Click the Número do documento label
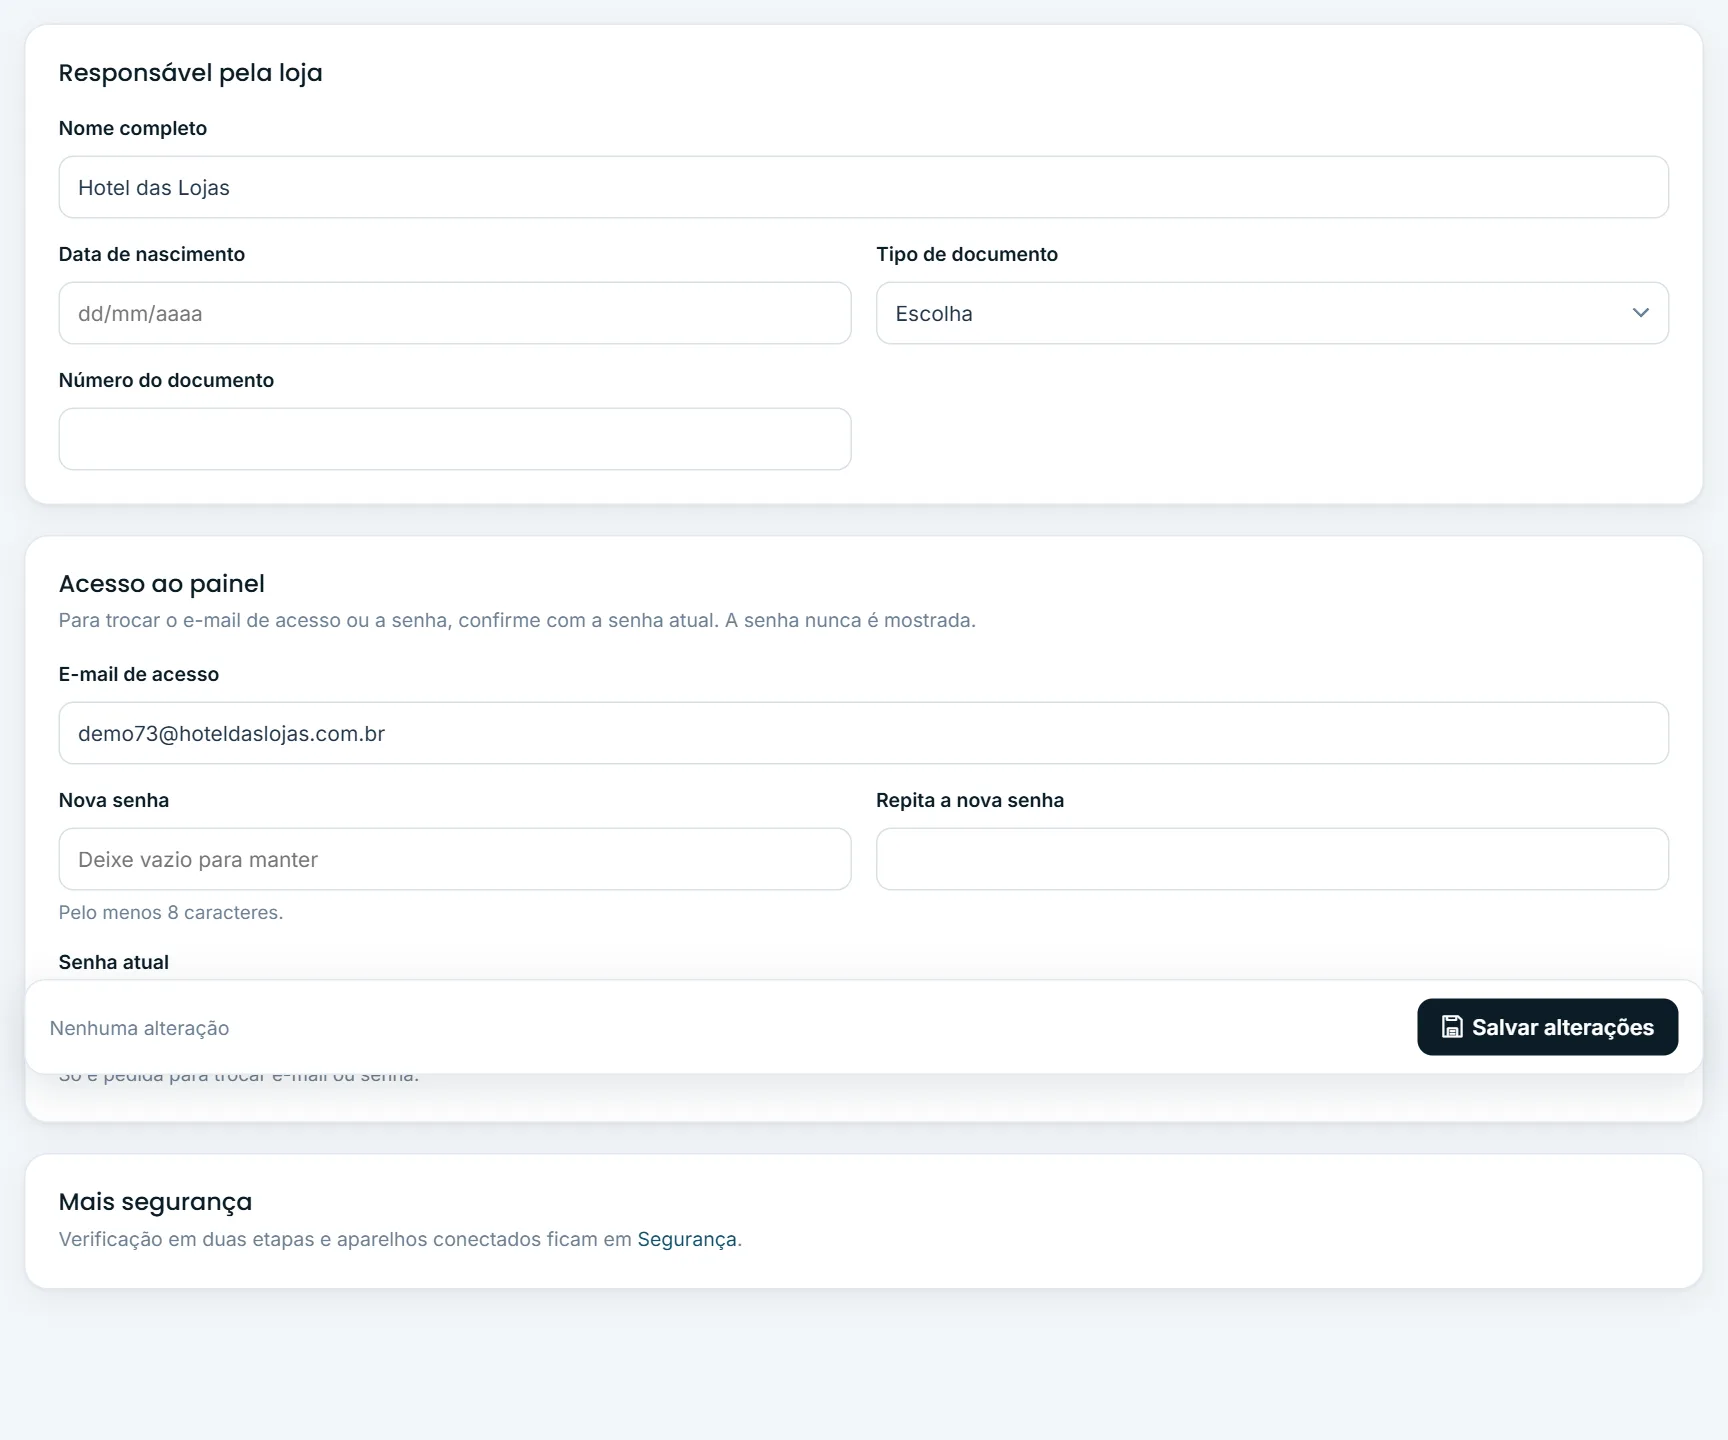 [166, 380]
